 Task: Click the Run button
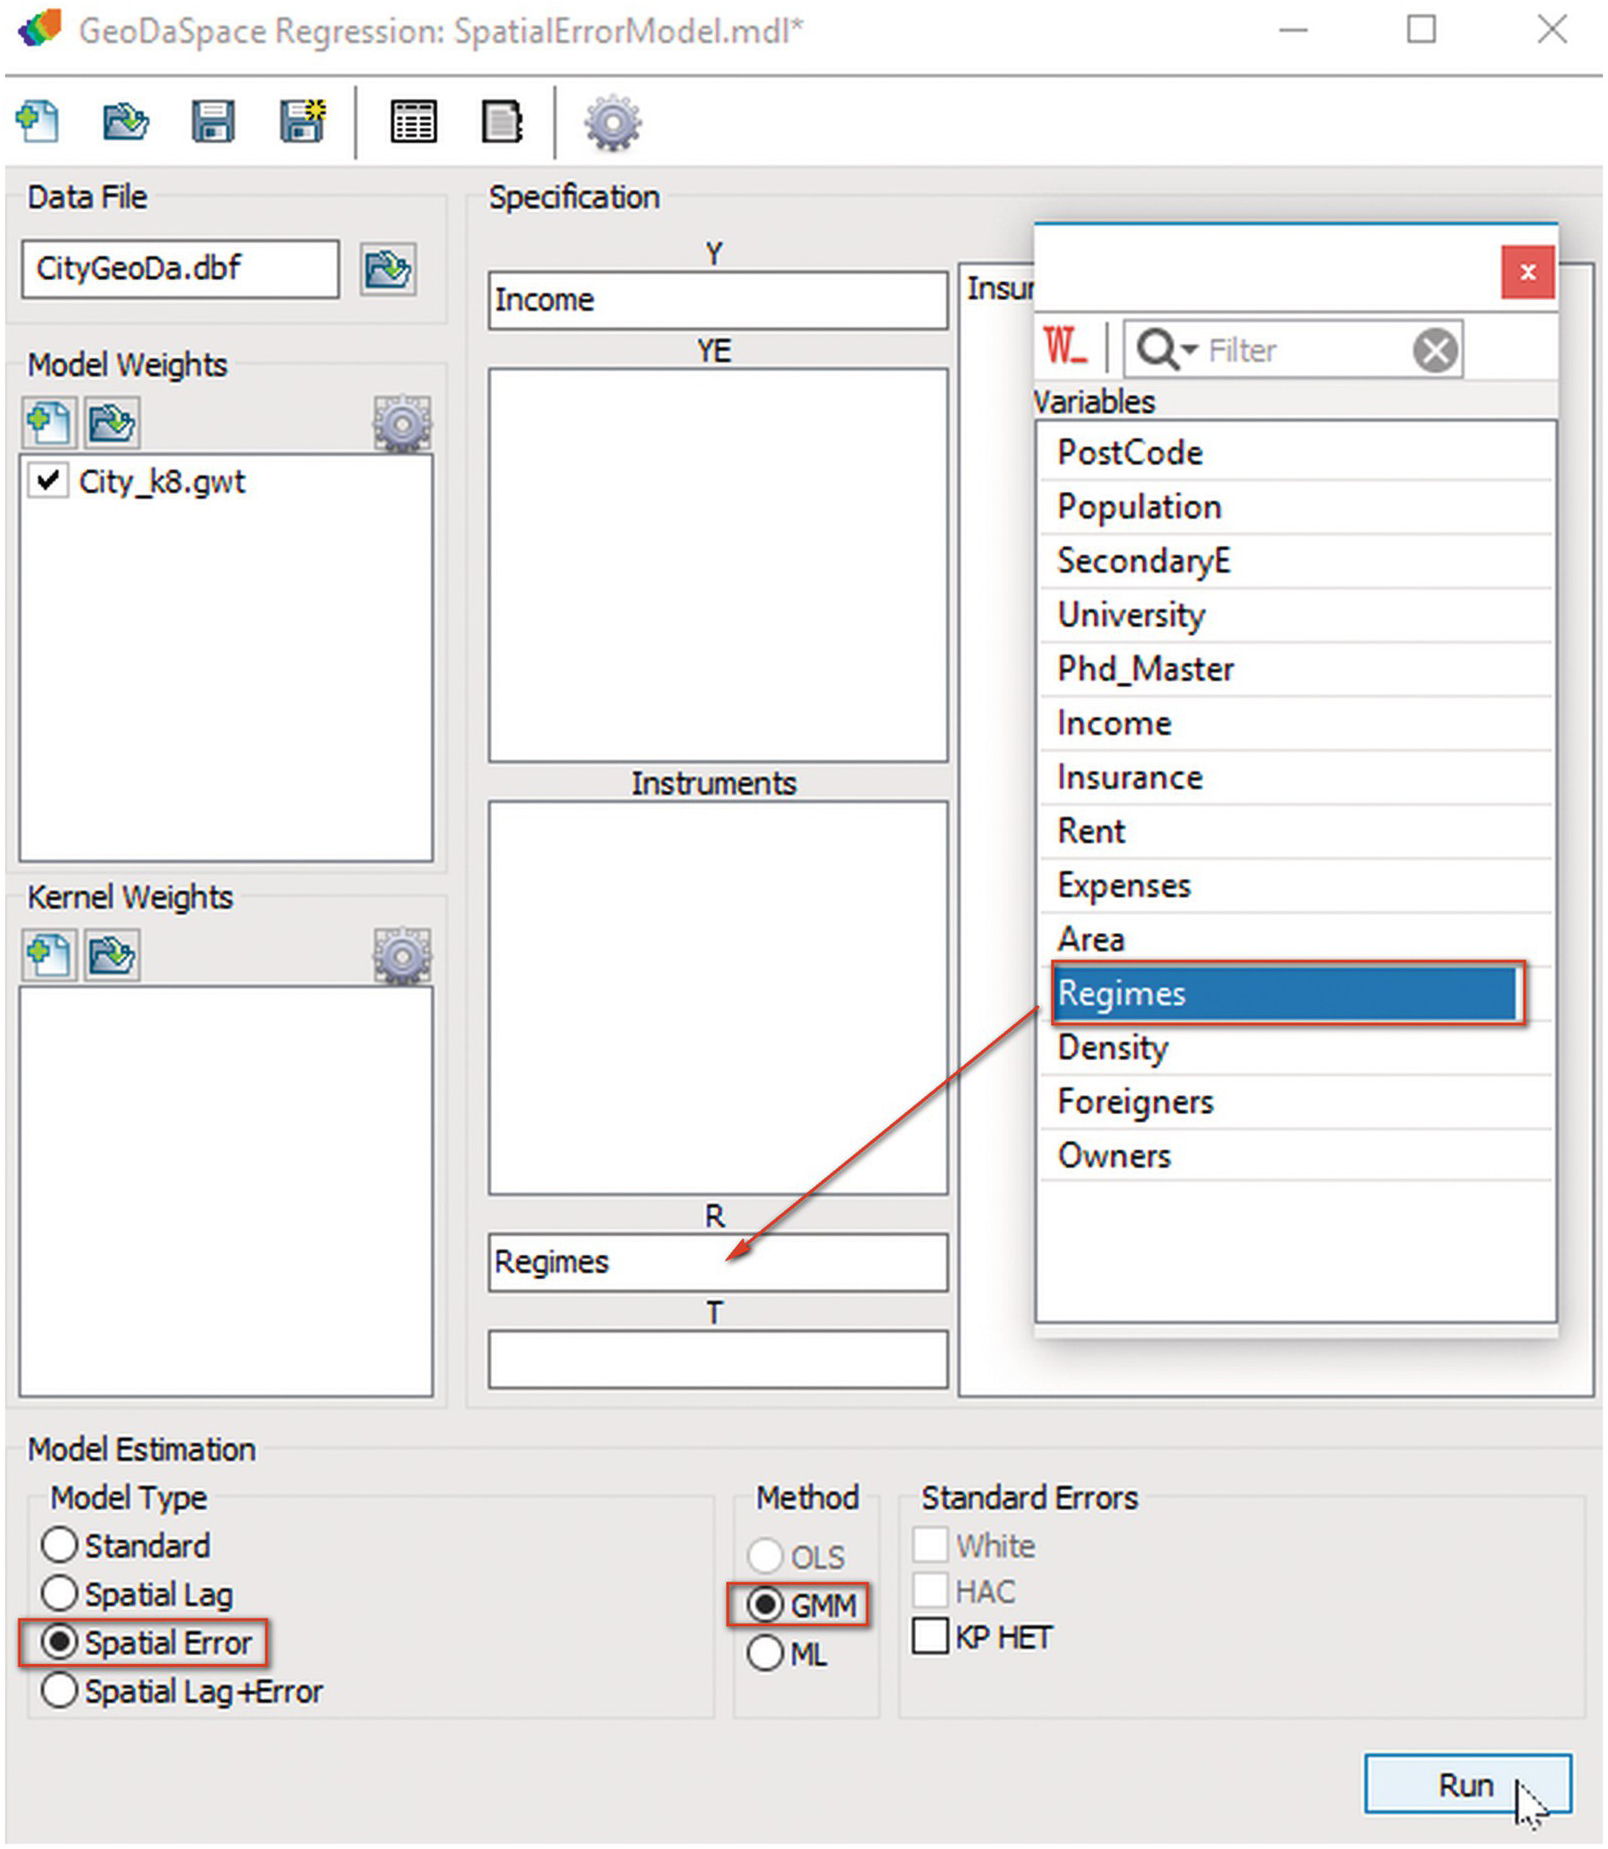pyautogui.click(x=1467, y=1784)
